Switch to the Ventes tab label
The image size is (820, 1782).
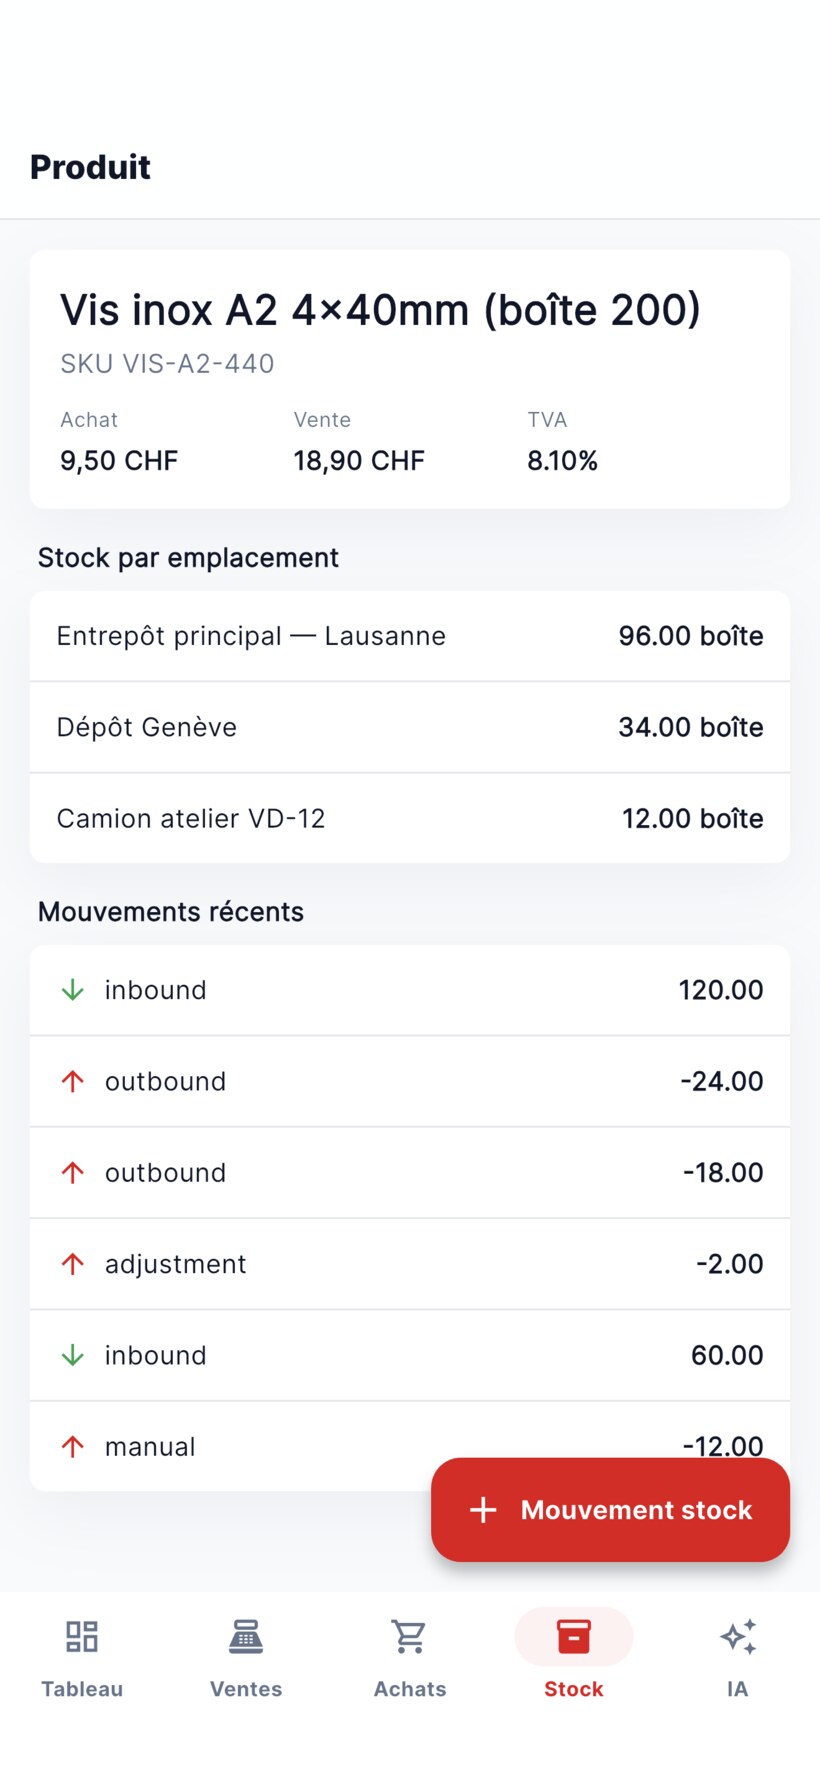pyautogui.click(x=246, y=1689)
